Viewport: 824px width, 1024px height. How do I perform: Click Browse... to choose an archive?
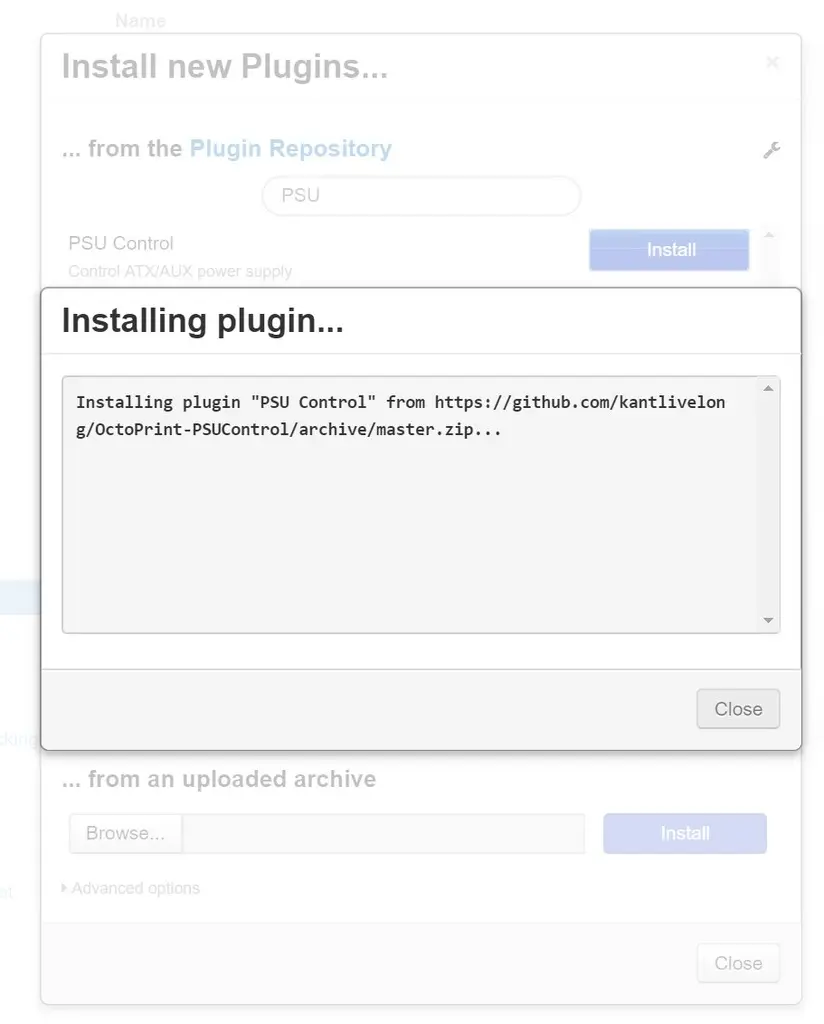click(125, 833)
